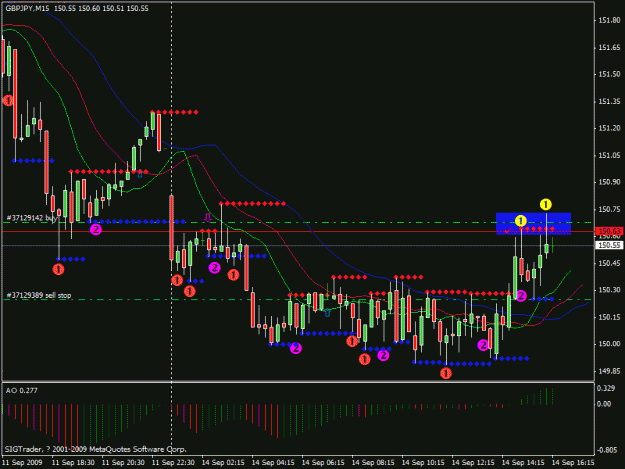Click the 14 Sep 04:15 time label
The width and height of the screenshot is (625, 469).
[x=273, y=463]
